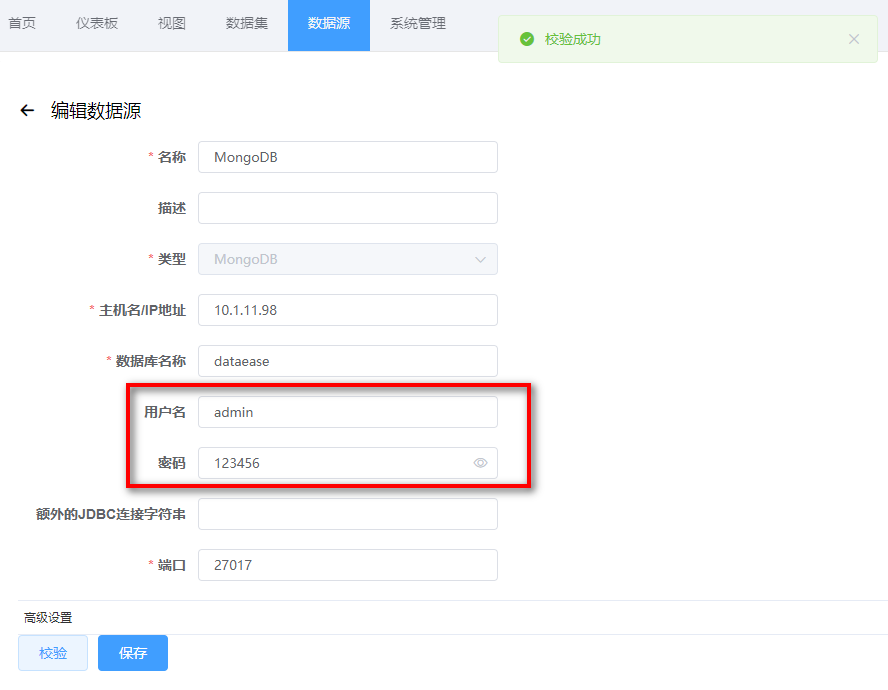Switch to the 仪表板 tab
Screen dimensions: 888x690
pyautogui.click(x=97, y=23)
